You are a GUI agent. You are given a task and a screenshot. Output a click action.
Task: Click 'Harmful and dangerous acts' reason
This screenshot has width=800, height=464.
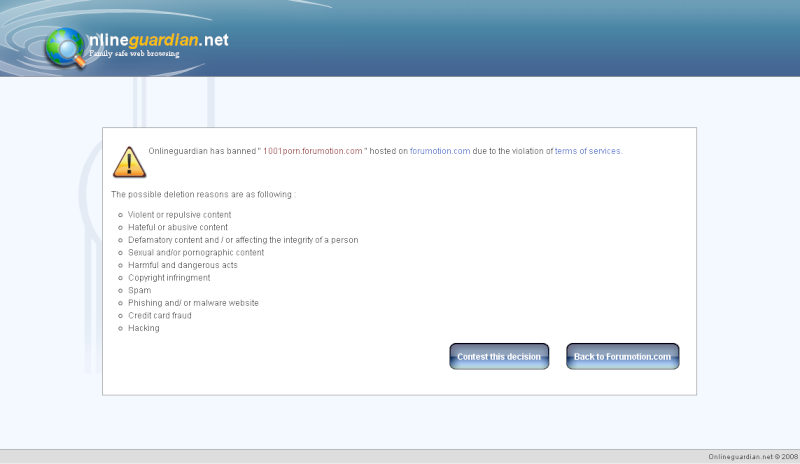(183, 265)
